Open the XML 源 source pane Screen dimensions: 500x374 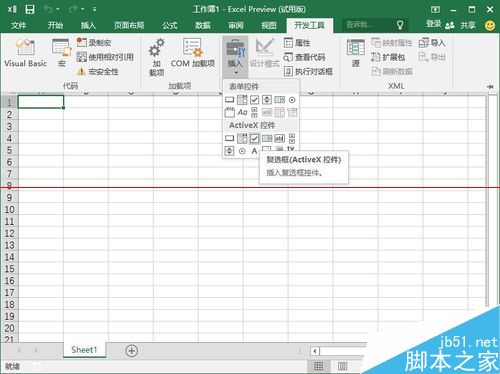(356, 53)
